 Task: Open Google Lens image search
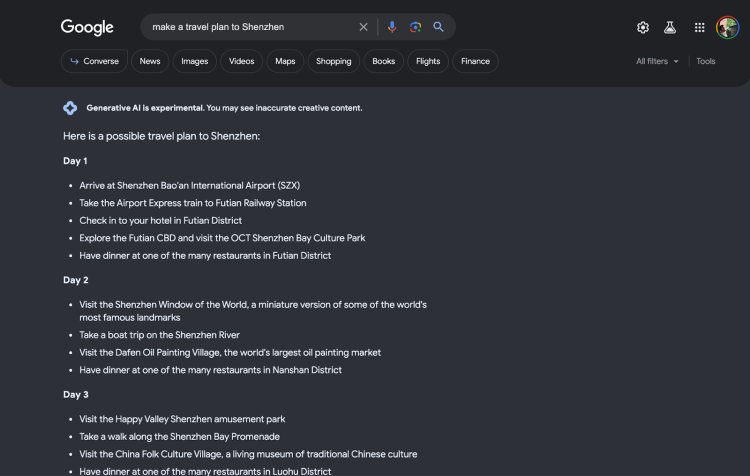point(415,27)
